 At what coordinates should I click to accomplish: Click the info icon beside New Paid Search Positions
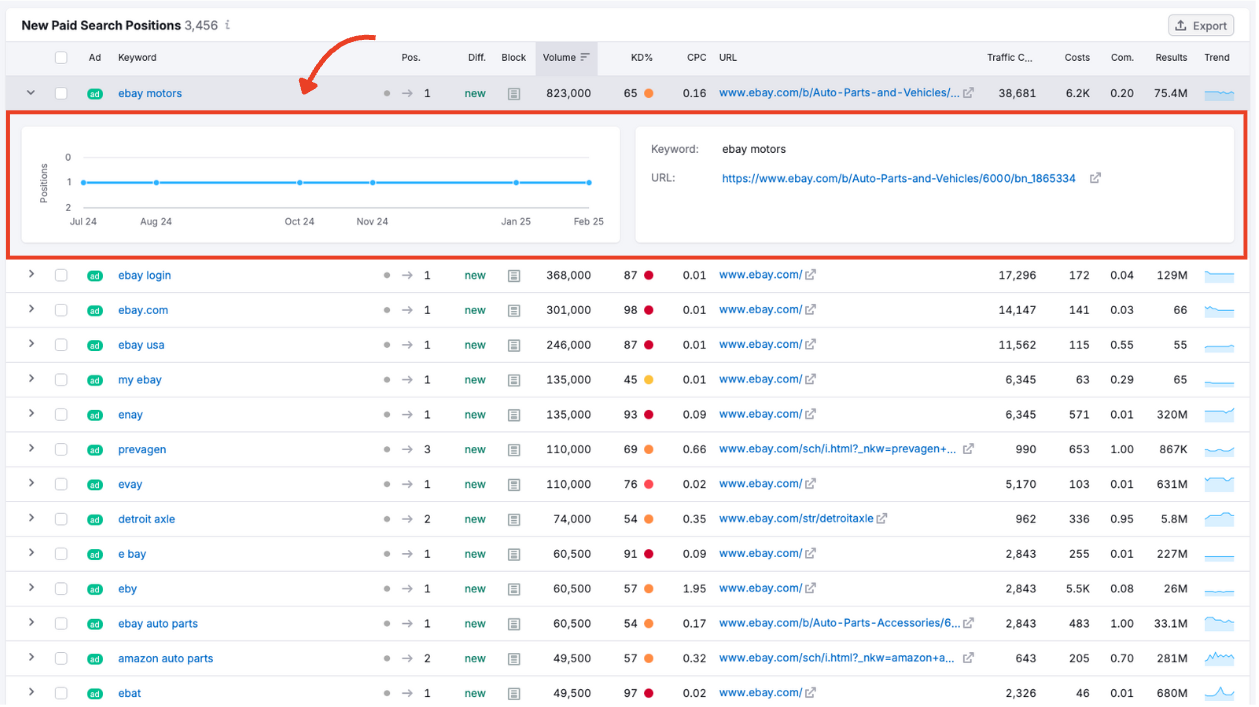coord(227,25)
